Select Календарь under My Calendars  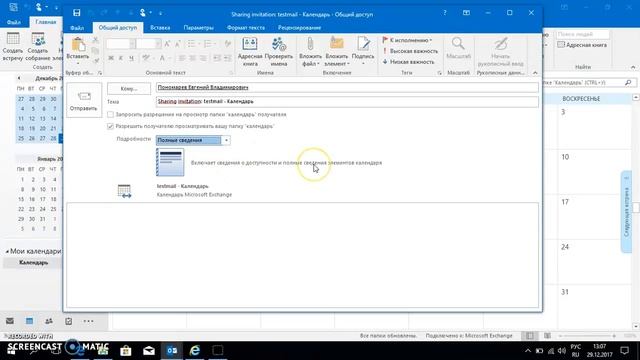tap(33, 262)
